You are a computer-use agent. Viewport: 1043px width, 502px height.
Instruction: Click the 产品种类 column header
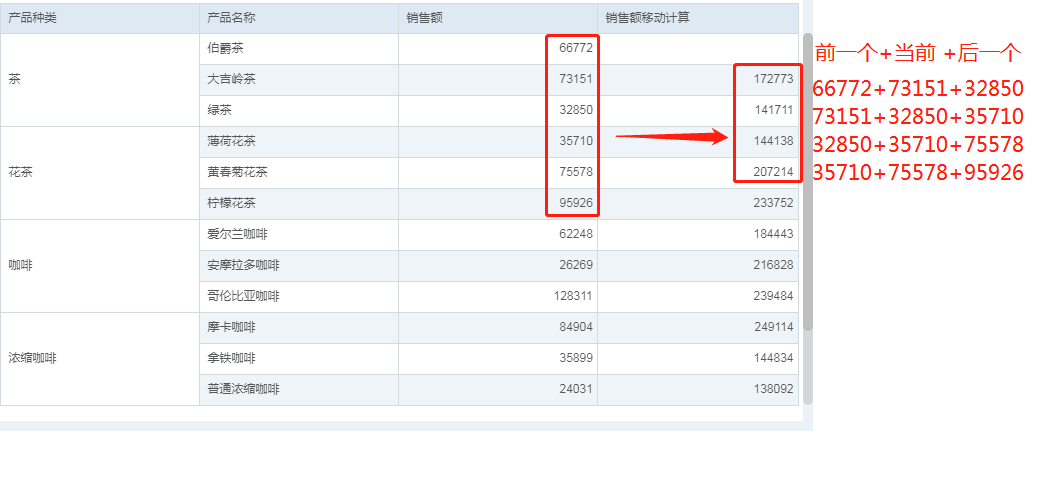[x=100, y=18]
